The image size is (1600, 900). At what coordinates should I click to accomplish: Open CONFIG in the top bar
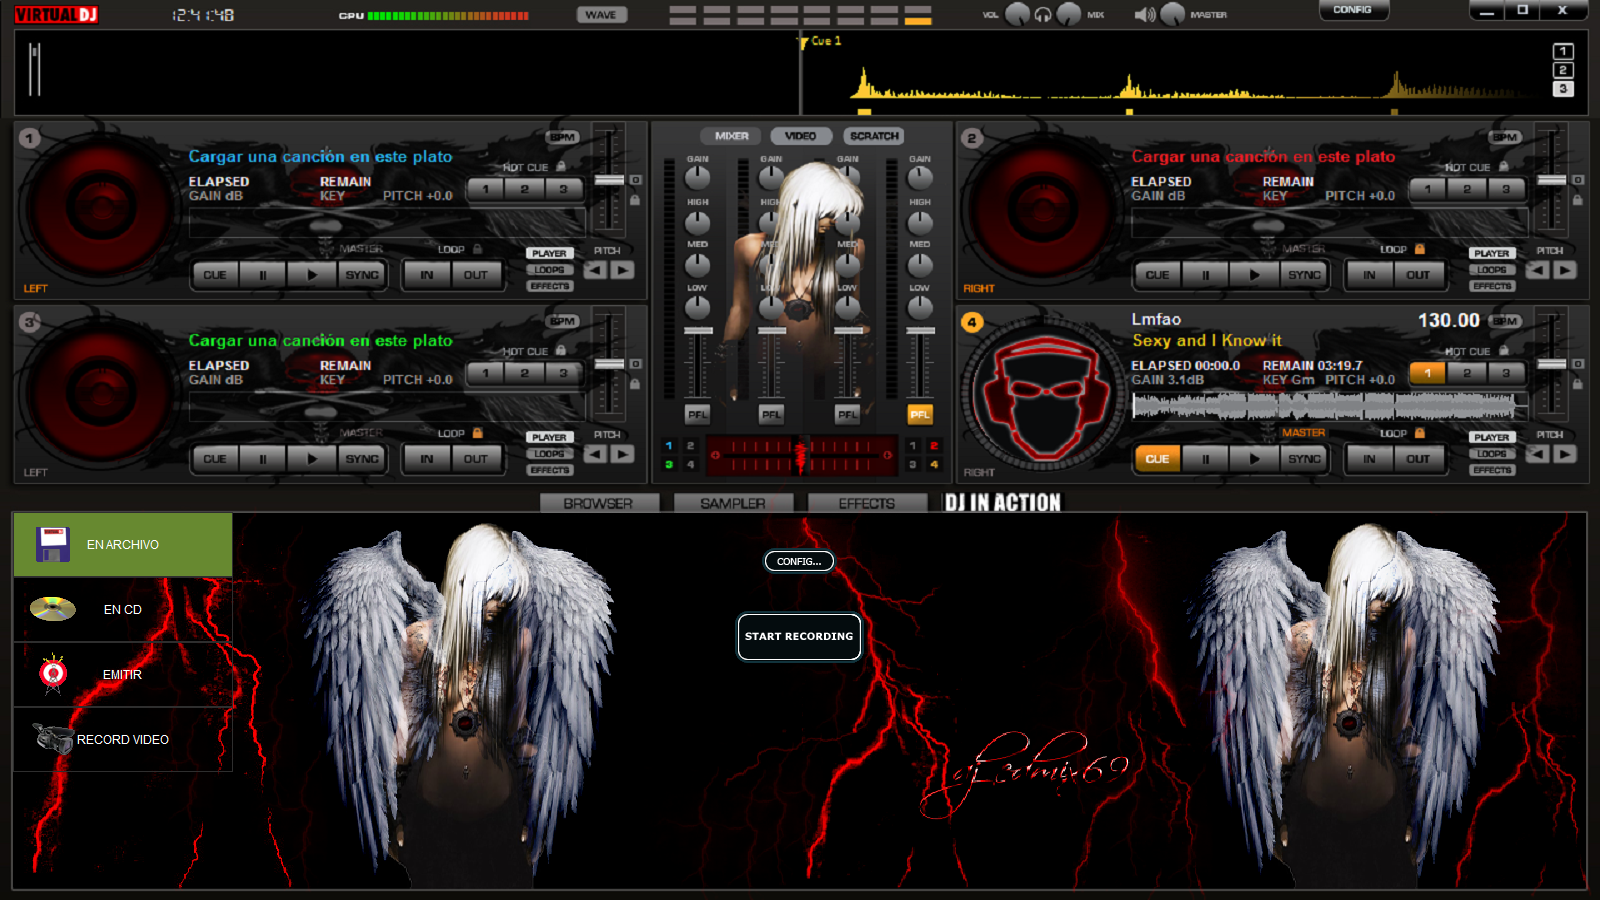[x=1352, y=10]
